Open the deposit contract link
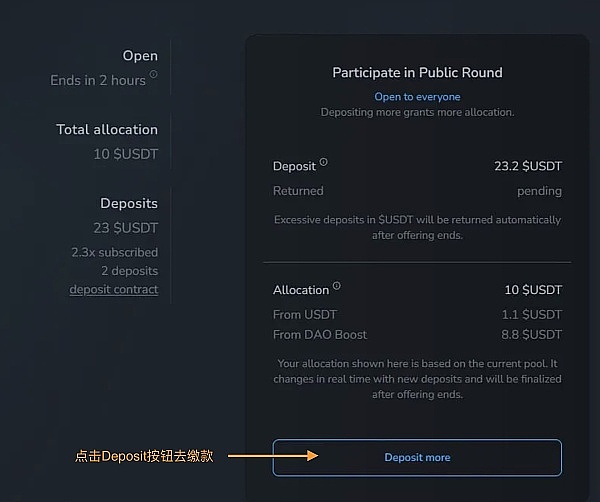The image size is (600, 502). coord(113,289)
